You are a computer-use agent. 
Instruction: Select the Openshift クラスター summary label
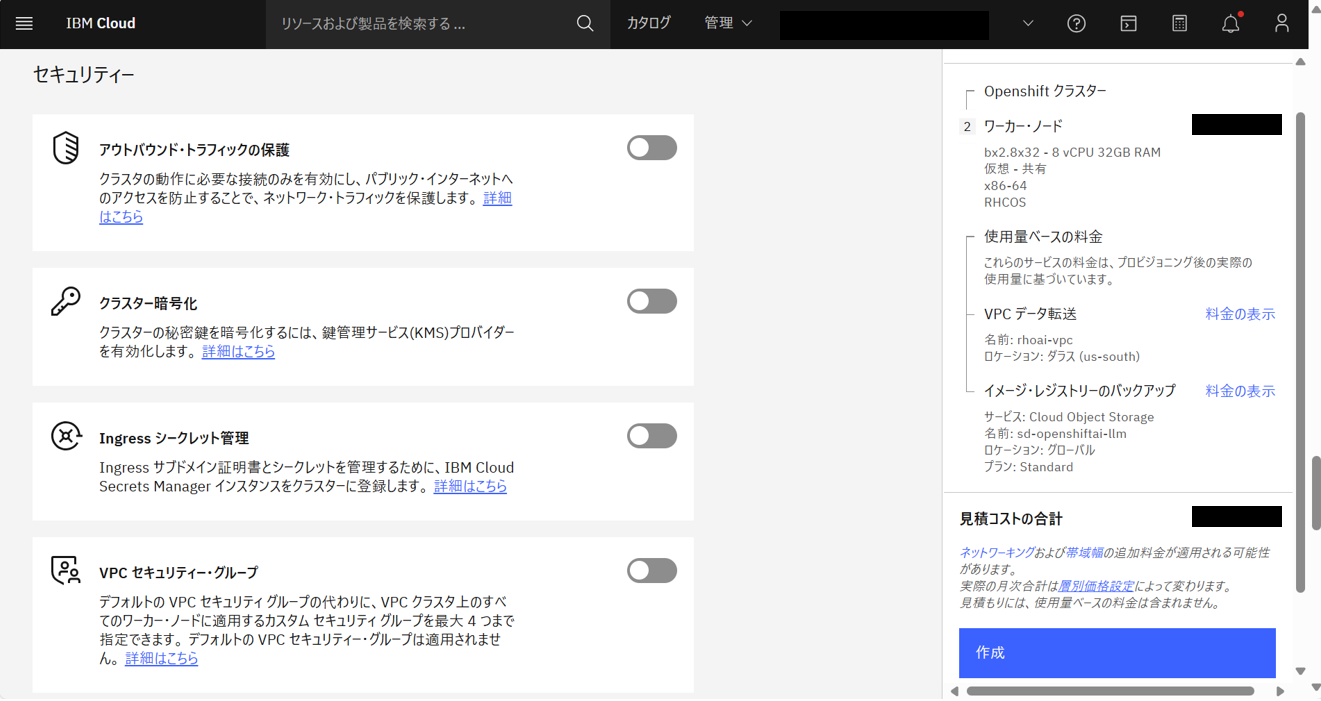pyautogui.click(x=1045, y=91)
